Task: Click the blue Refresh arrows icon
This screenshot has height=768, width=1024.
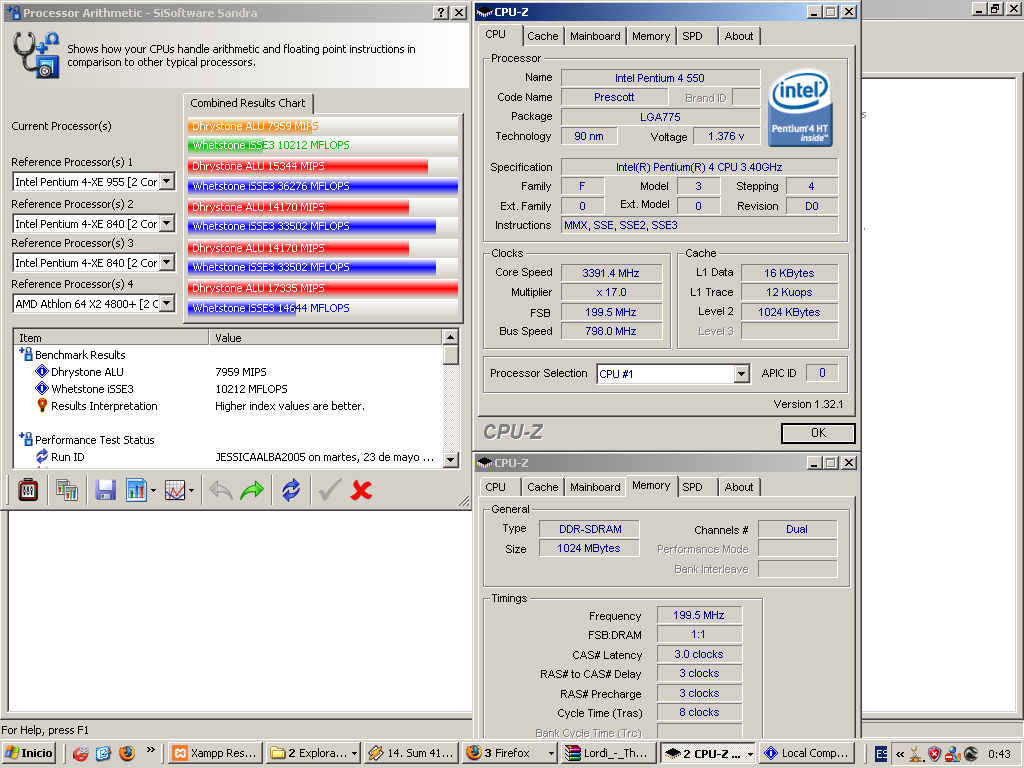Action: click(291, 490)
